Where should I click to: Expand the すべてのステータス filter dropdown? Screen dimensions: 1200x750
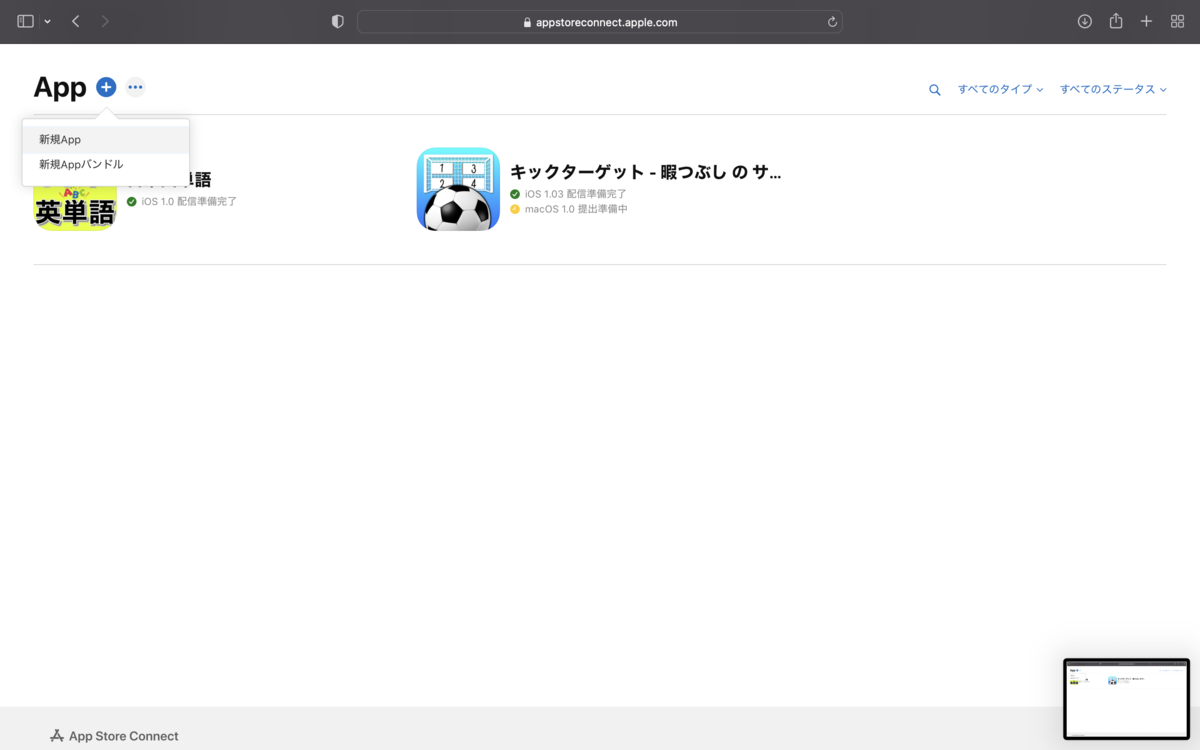1114,89
